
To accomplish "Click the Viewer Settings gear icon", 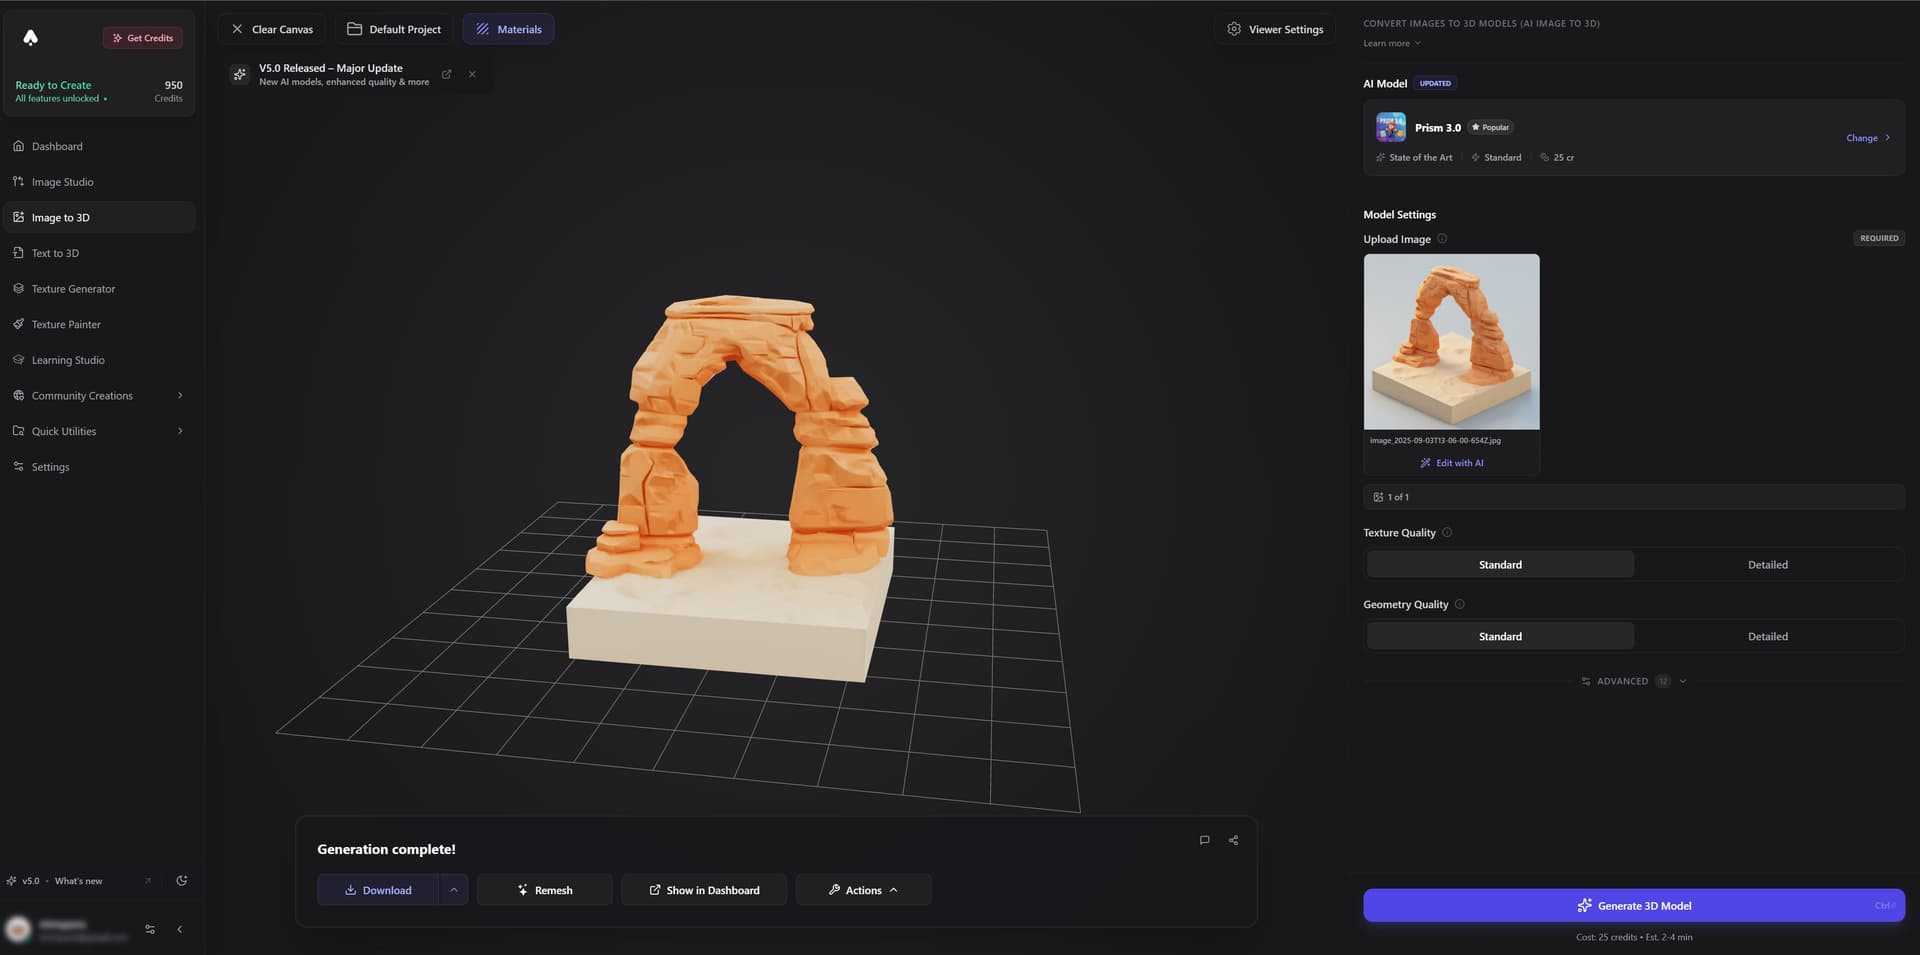I will tap(1234, 29).
